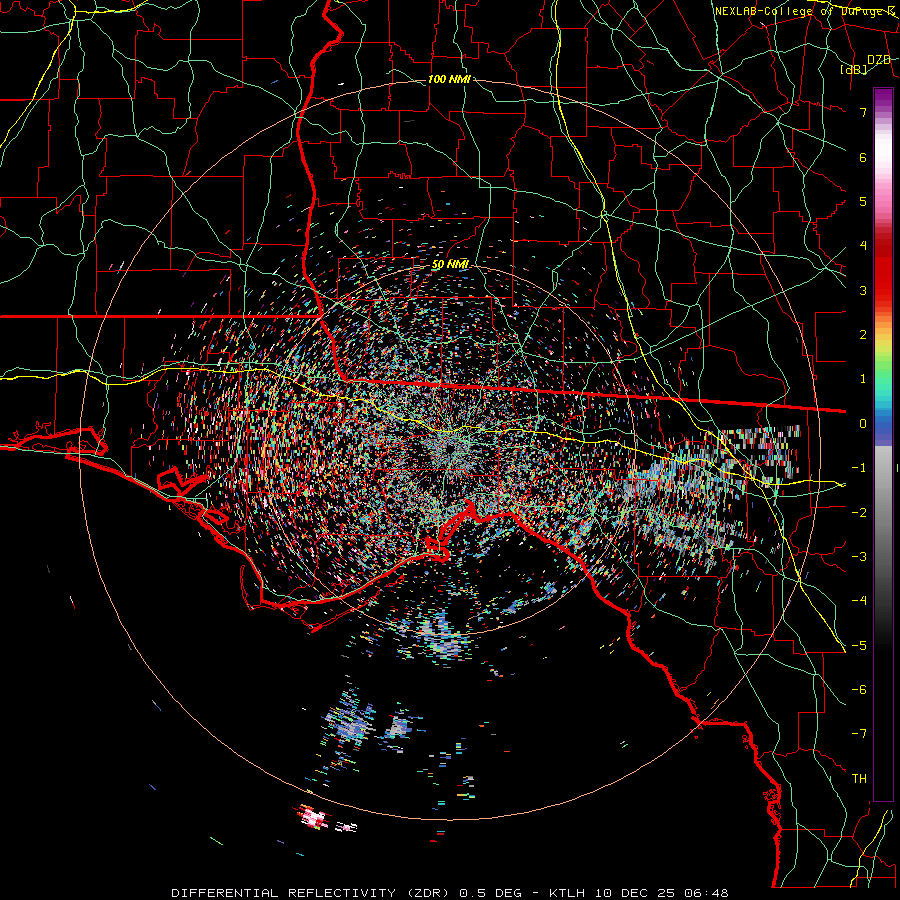Viewport: 900px width, 900px height.
Task: Click DIFFERENTIAL REFLECTIVITY in bottom caption
Action: 284,893
